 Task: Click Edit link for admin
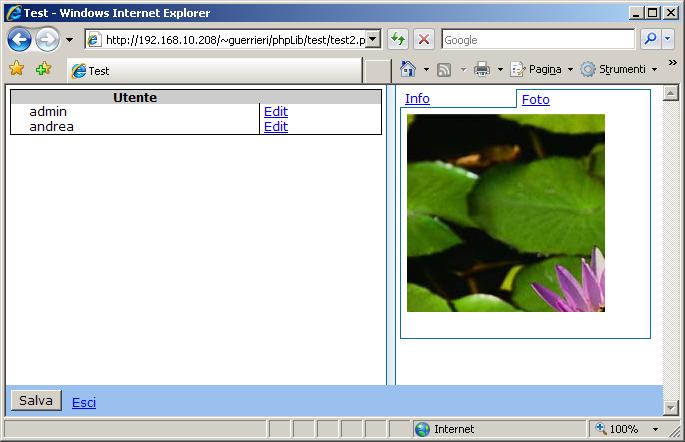click(276, 112)
